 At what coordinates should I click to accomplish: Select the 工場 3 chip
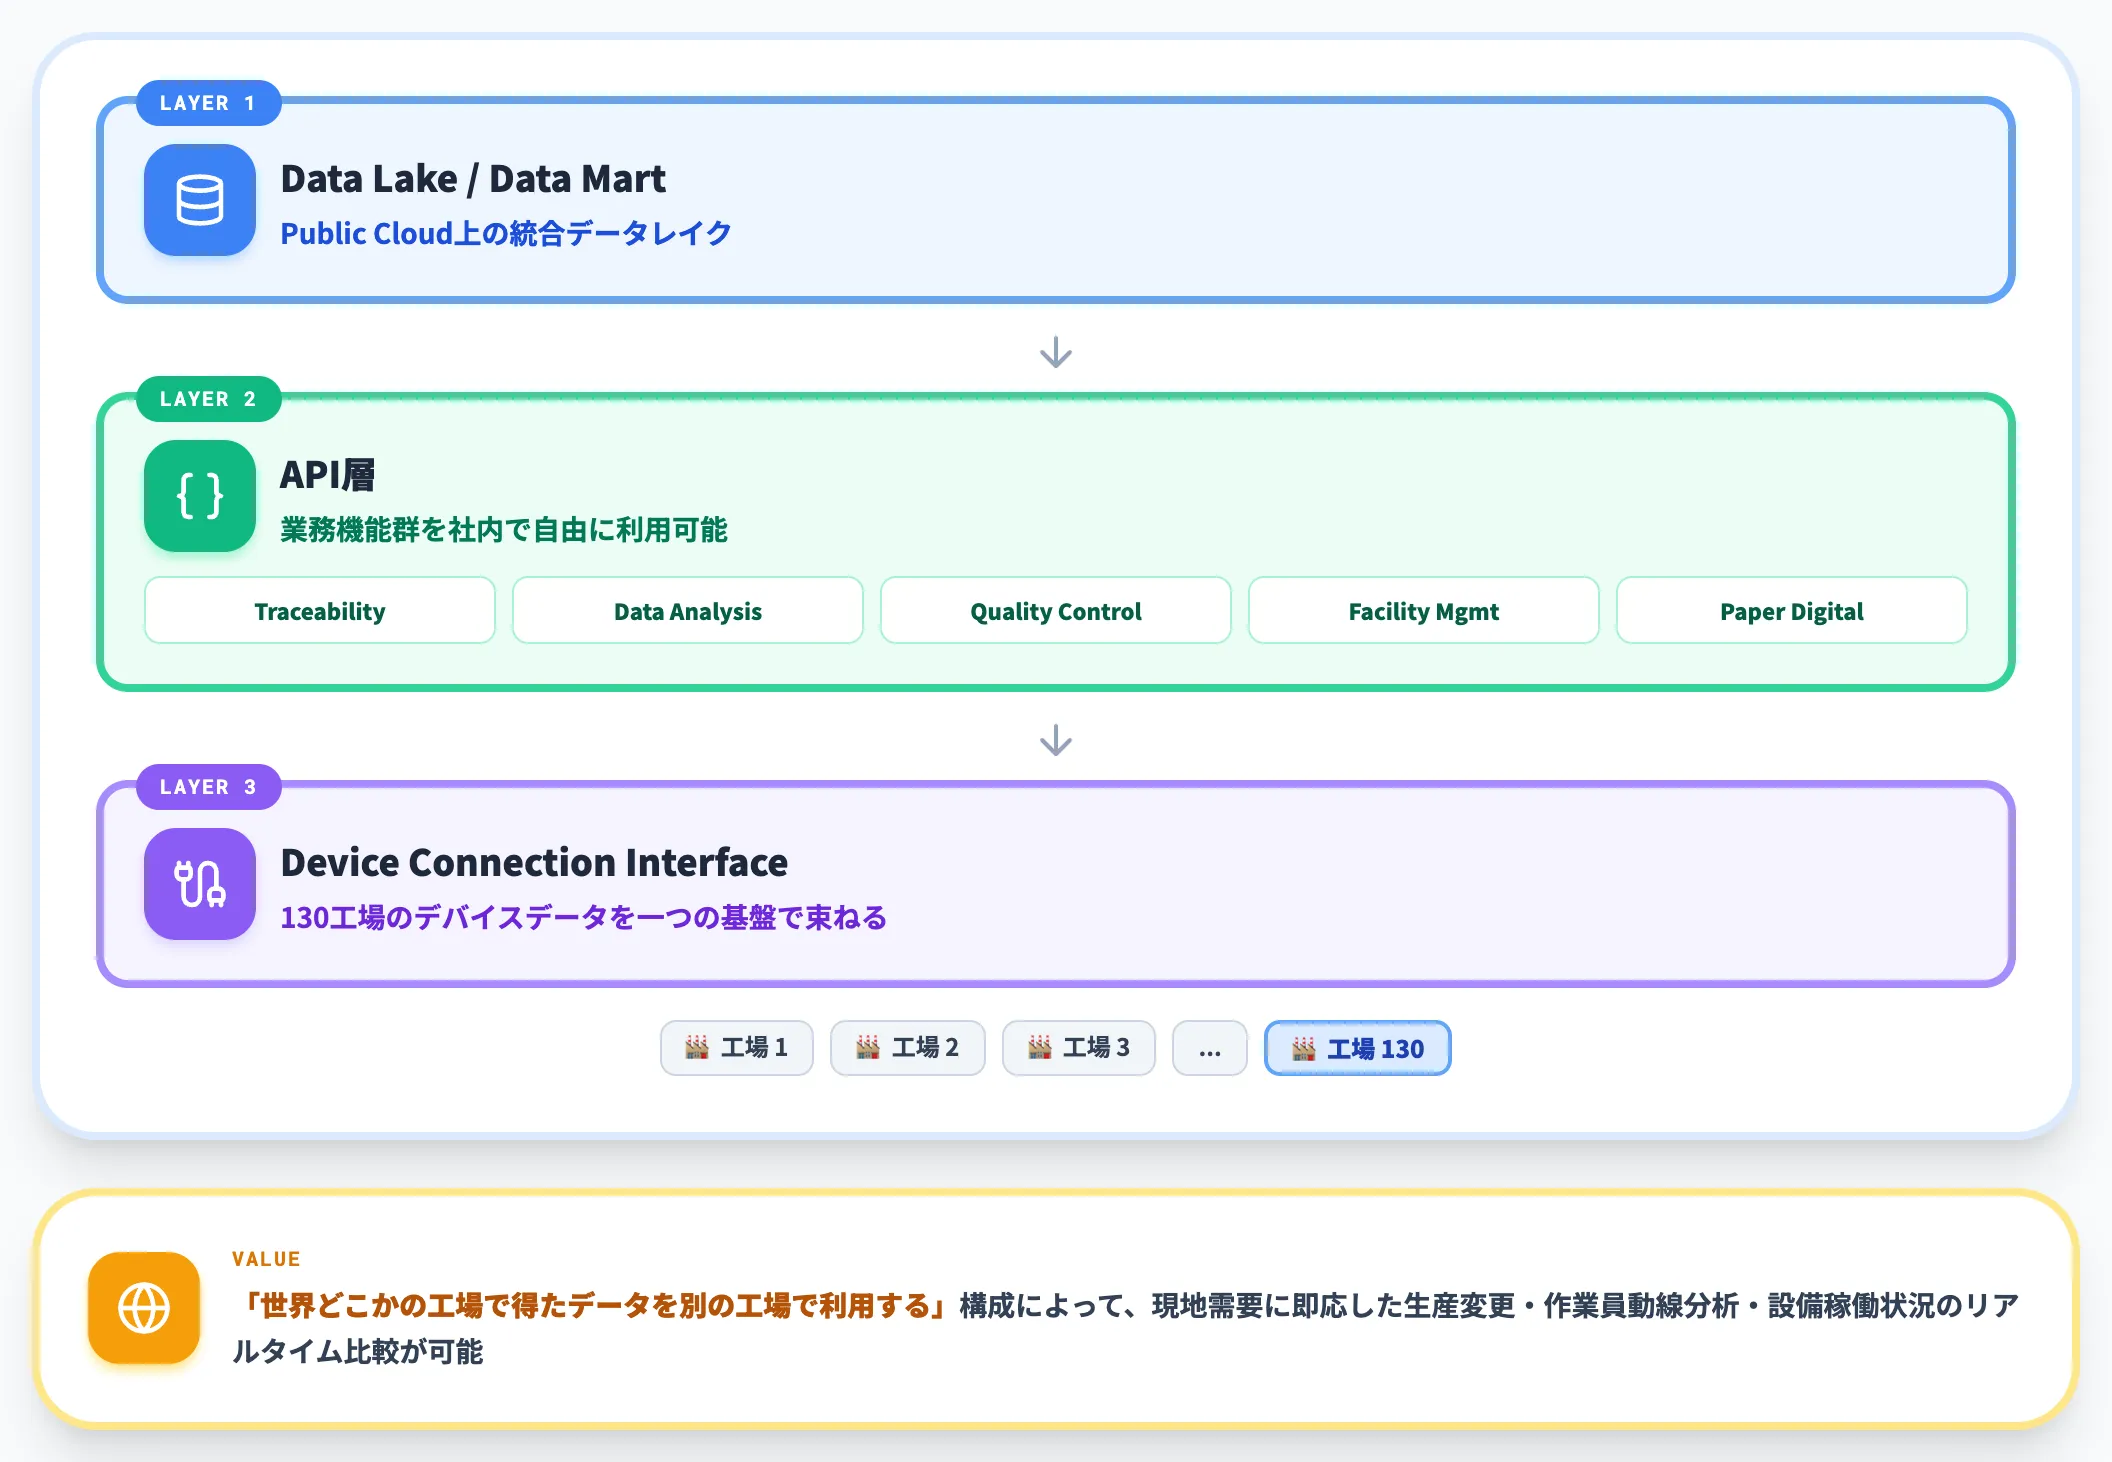[x=1079, y=1048]
